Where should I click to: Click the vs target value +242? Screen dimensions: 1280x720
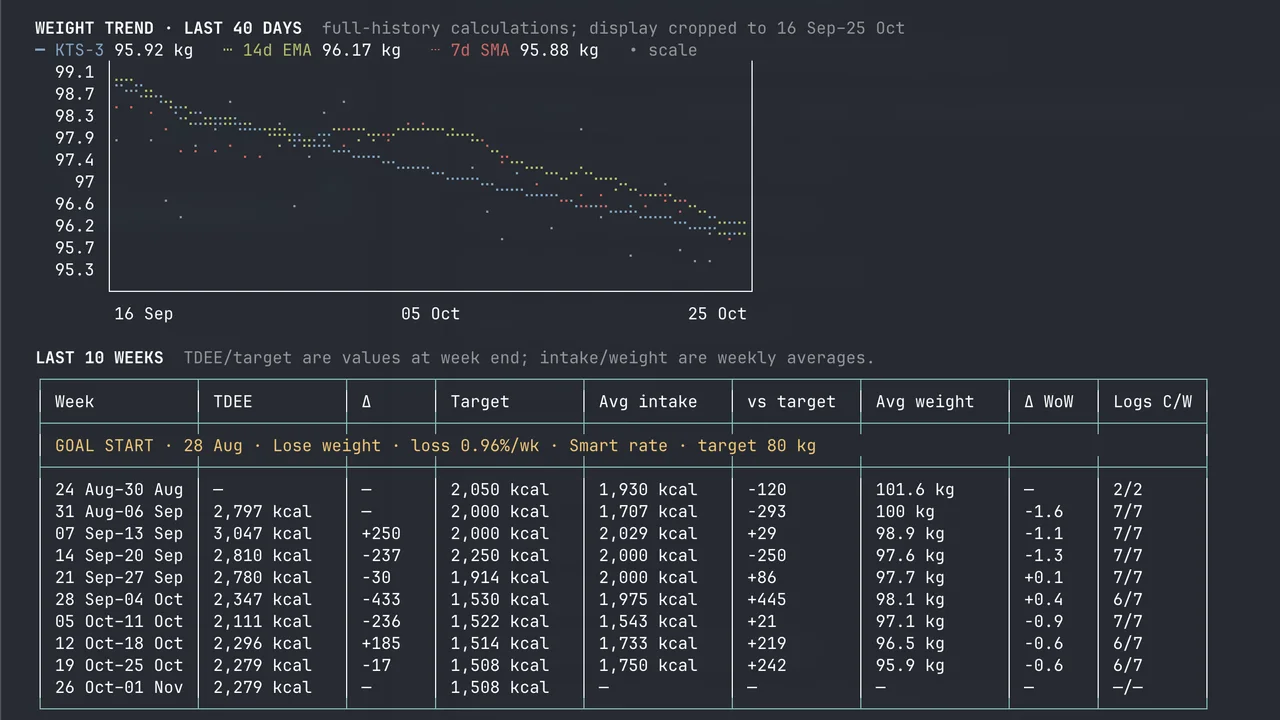767,666
